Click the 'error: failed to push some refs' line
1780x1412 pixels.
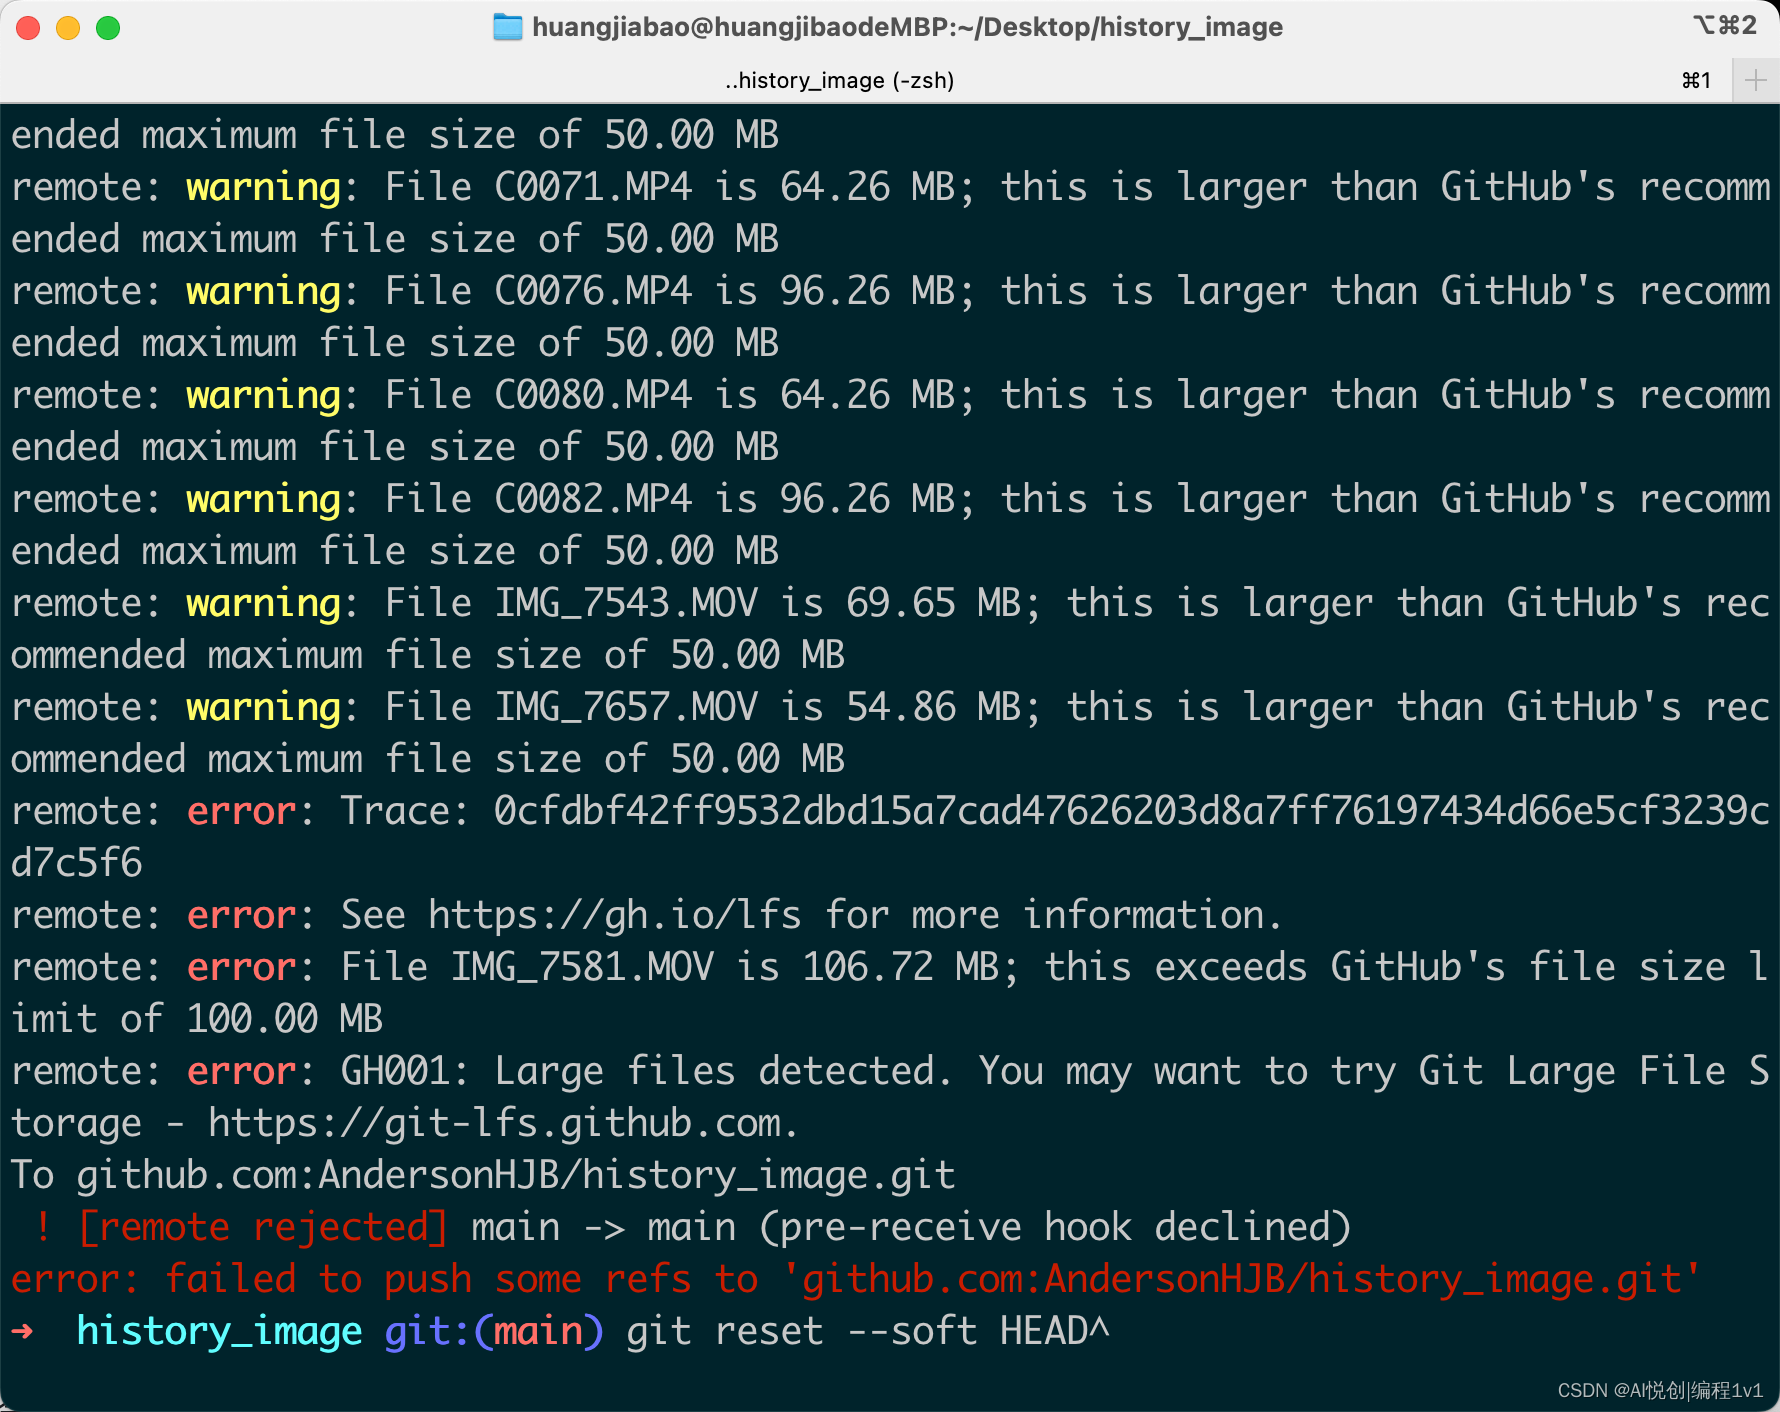[x=855, y=1279]
